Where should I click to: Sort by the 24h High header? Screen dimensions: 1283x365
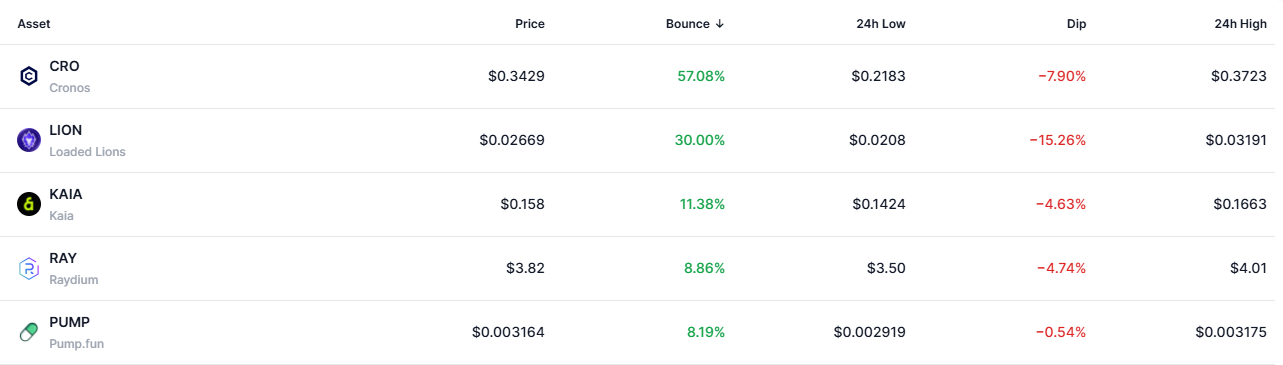tap(1239, 23)
